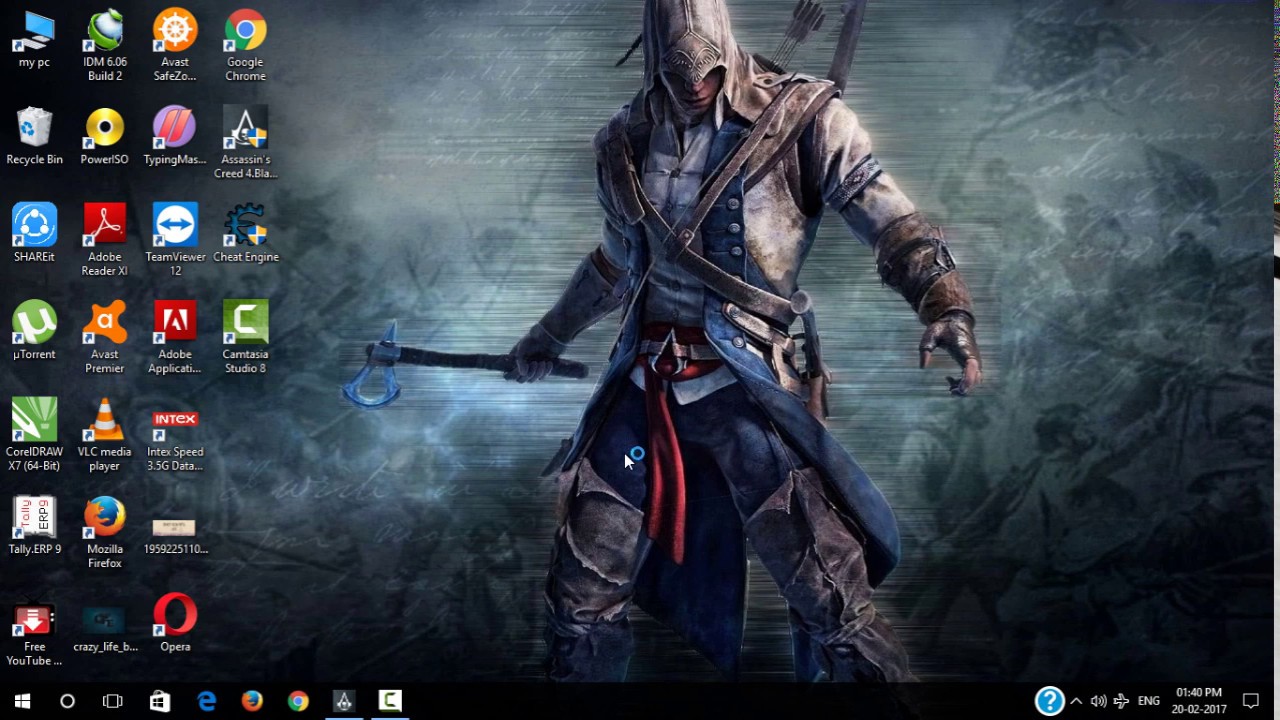Viewport: 1280px width, 720px height.
Task: Select the Avast SafeZone browser shortcut
Action: 175,47
